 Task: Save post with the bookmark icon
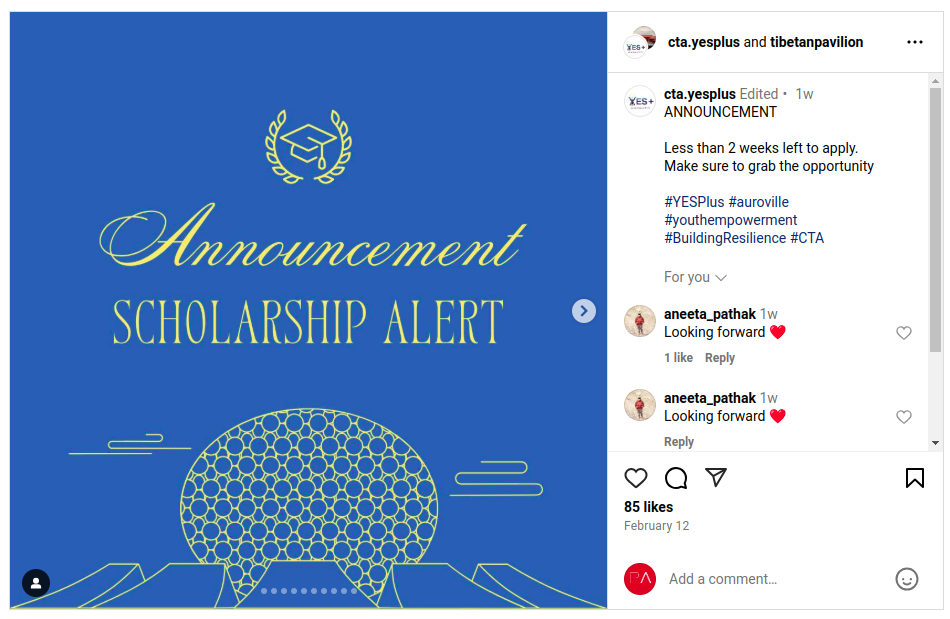(914, 478)
